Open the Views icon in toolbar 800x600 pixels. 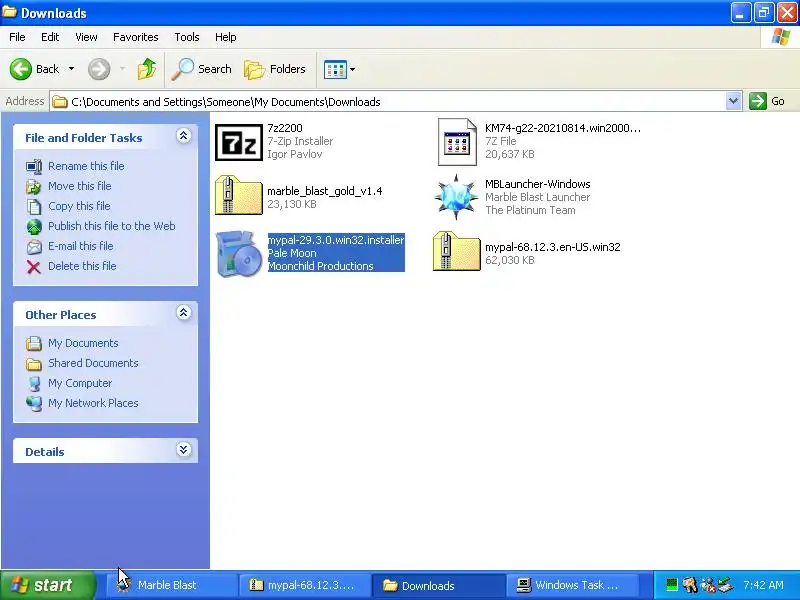[x=335, y=69]
